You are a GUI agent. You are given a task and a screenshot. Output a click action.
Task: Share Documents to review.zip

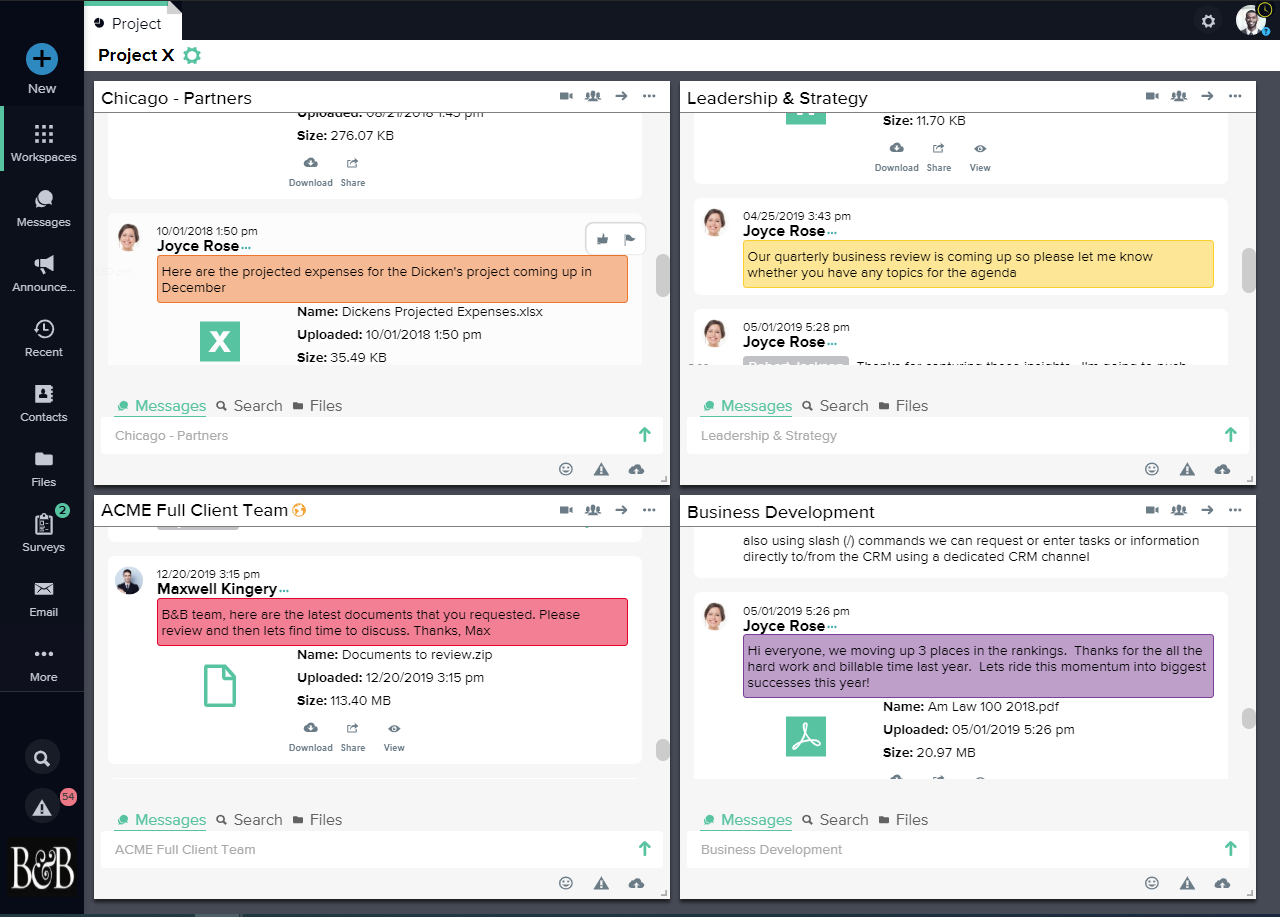click(x=353, y=736)
